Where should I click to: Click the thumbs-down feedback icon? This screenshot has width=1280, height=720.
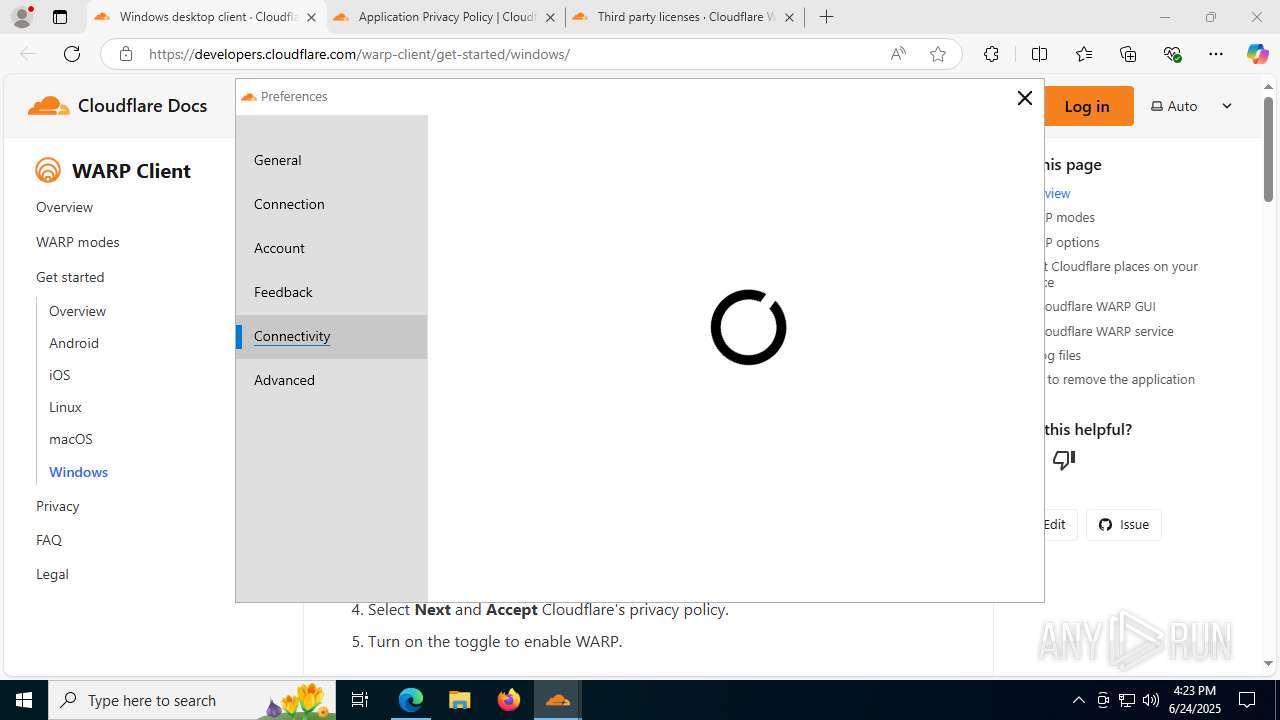pos(1063,460)
